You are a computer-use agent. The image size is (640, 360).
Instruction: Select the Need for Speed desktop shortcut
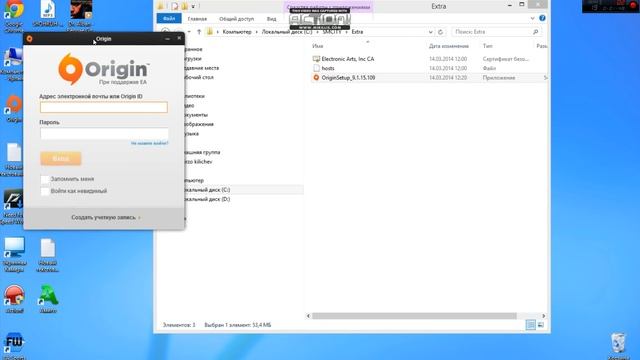13,207
